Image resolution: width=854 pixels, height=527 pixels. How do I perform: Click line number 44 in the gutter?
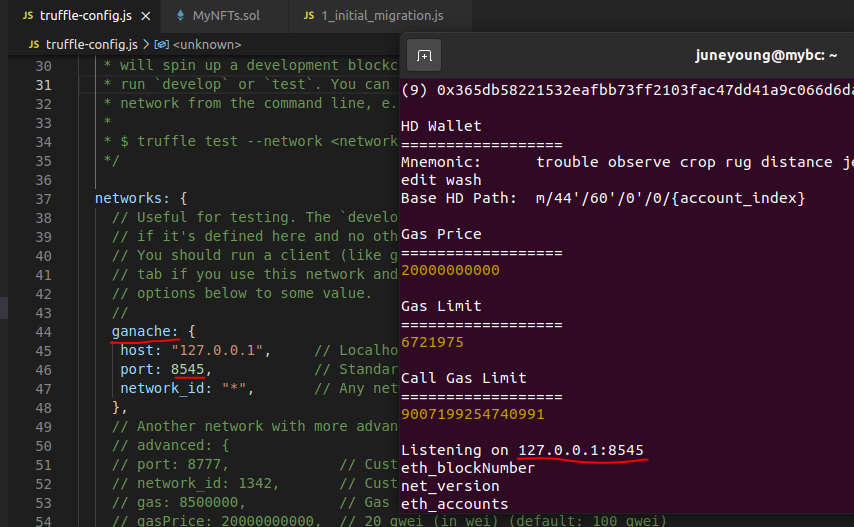click(x=44, y=332)
